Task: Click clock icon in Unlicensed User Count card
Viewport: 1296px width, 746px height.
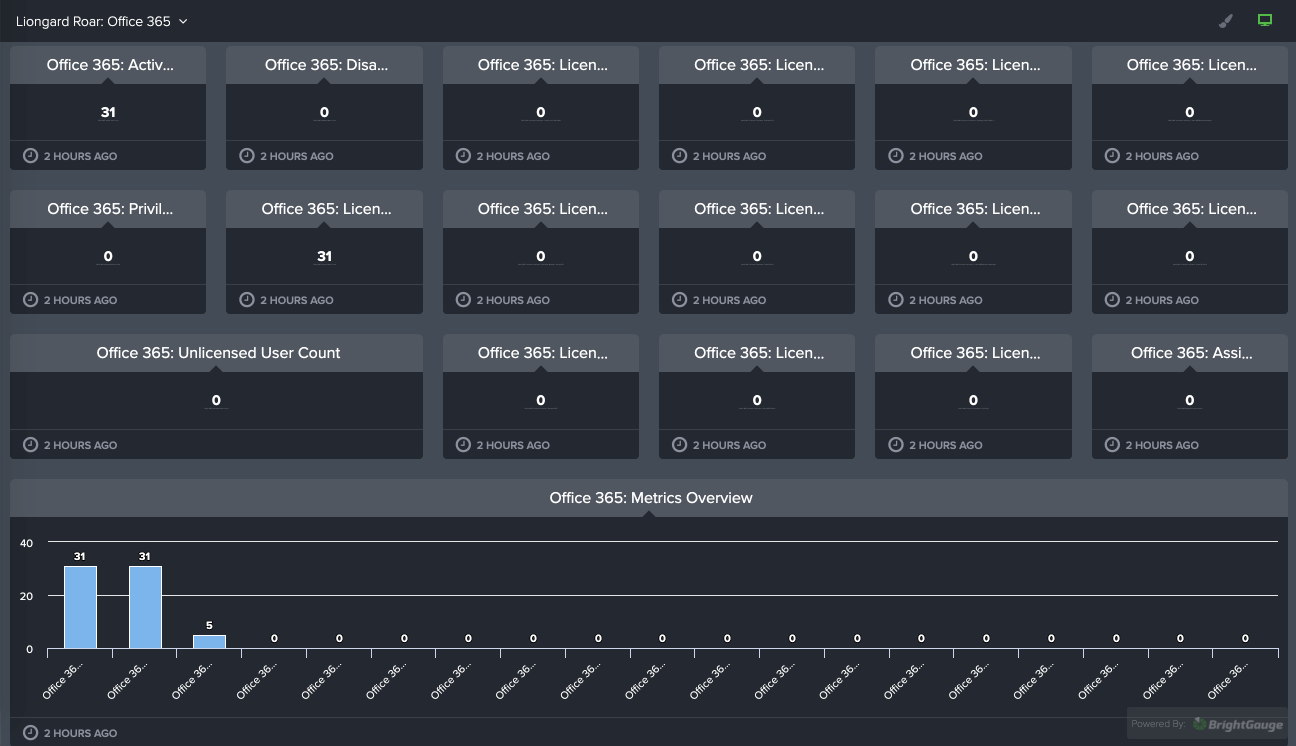Action: click(x=30, y=444)
